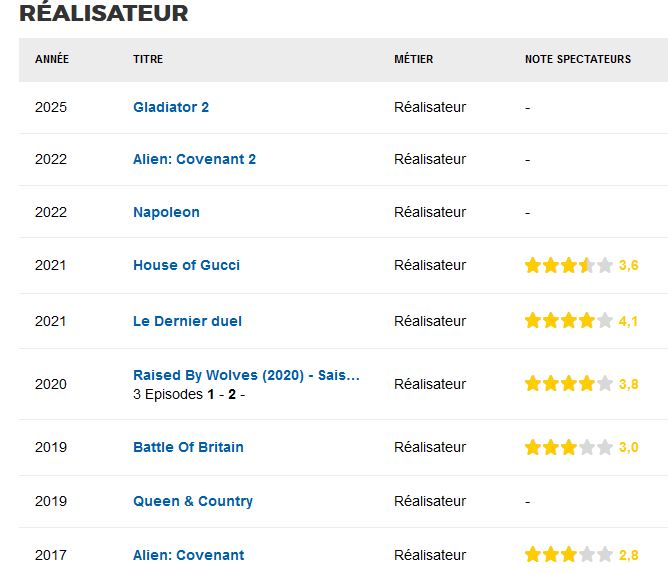Open the 2017 Alien: Covenant link

(x=188, y=555)
